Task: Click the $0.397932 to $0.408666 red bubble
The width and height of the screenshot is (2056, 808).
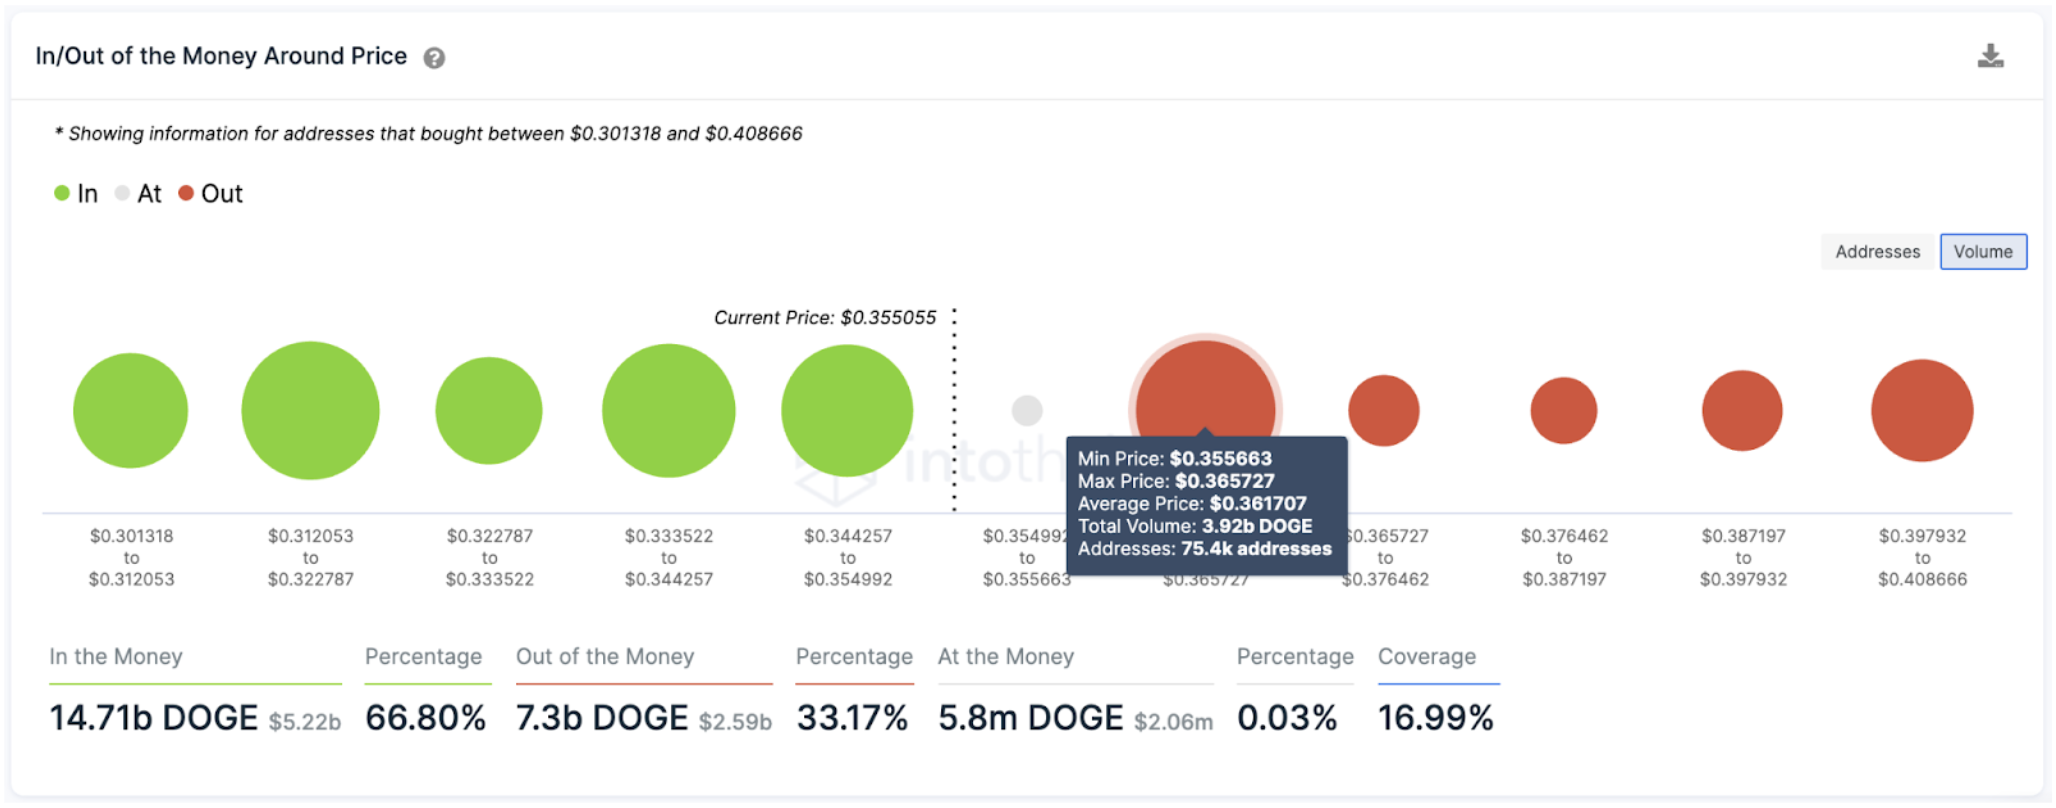Action: [x=1922, y=410]
